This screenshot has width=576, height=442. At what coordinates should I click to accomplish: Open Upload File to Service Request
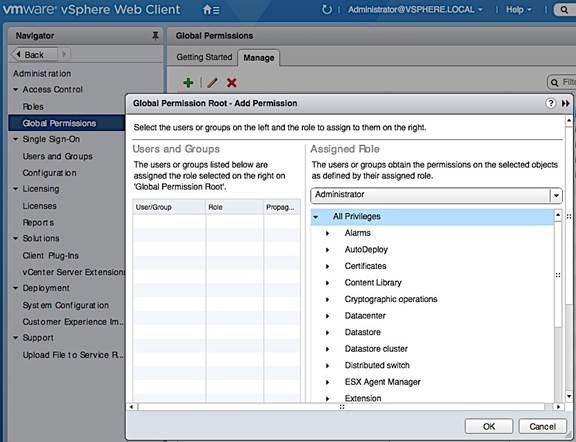(x=73, y=355)
